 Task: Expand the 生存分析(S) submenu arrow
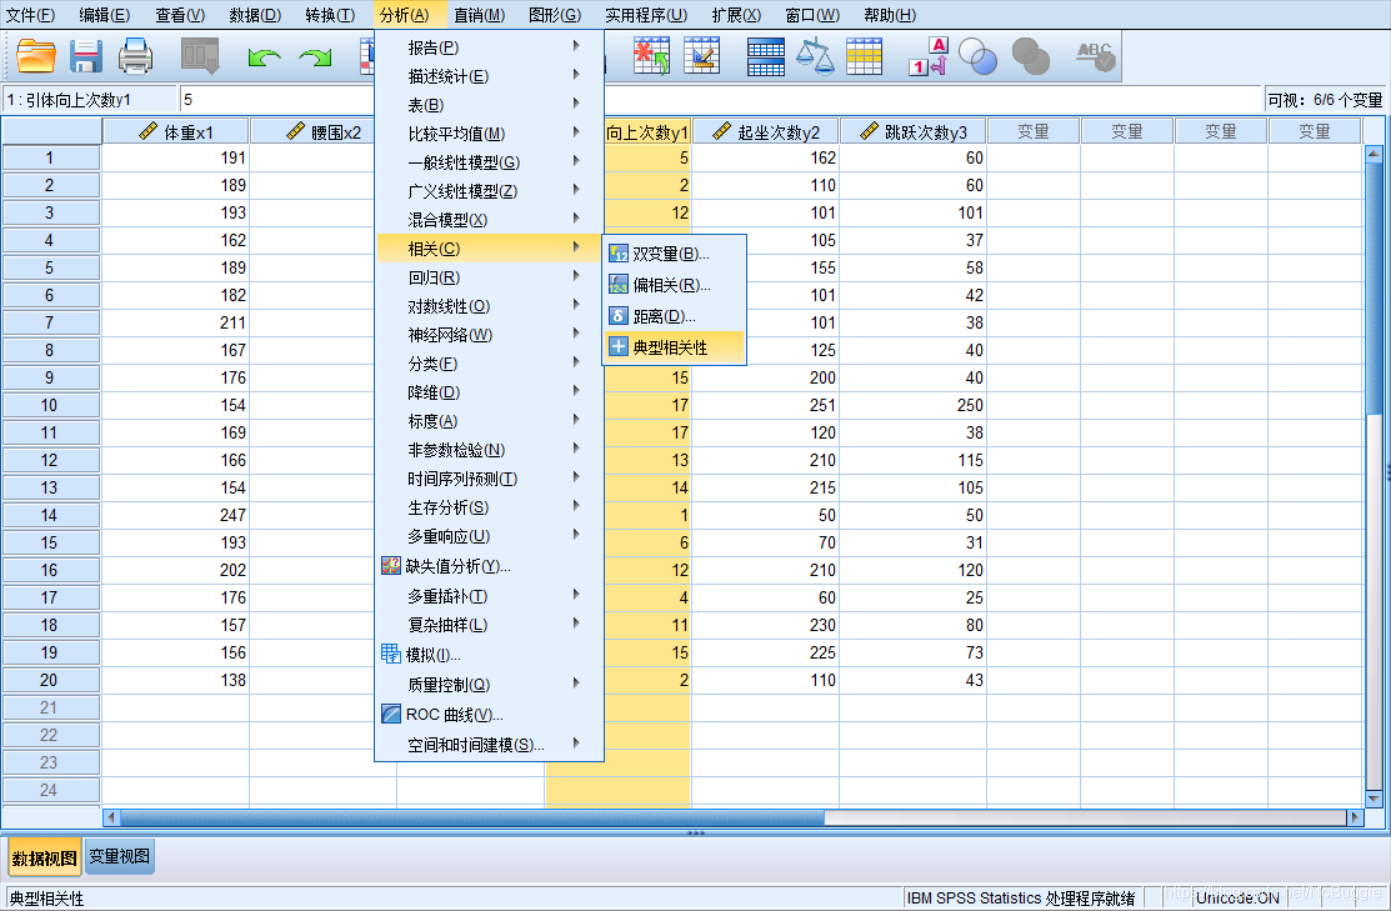pyautogui.click(x=577, y=506)
